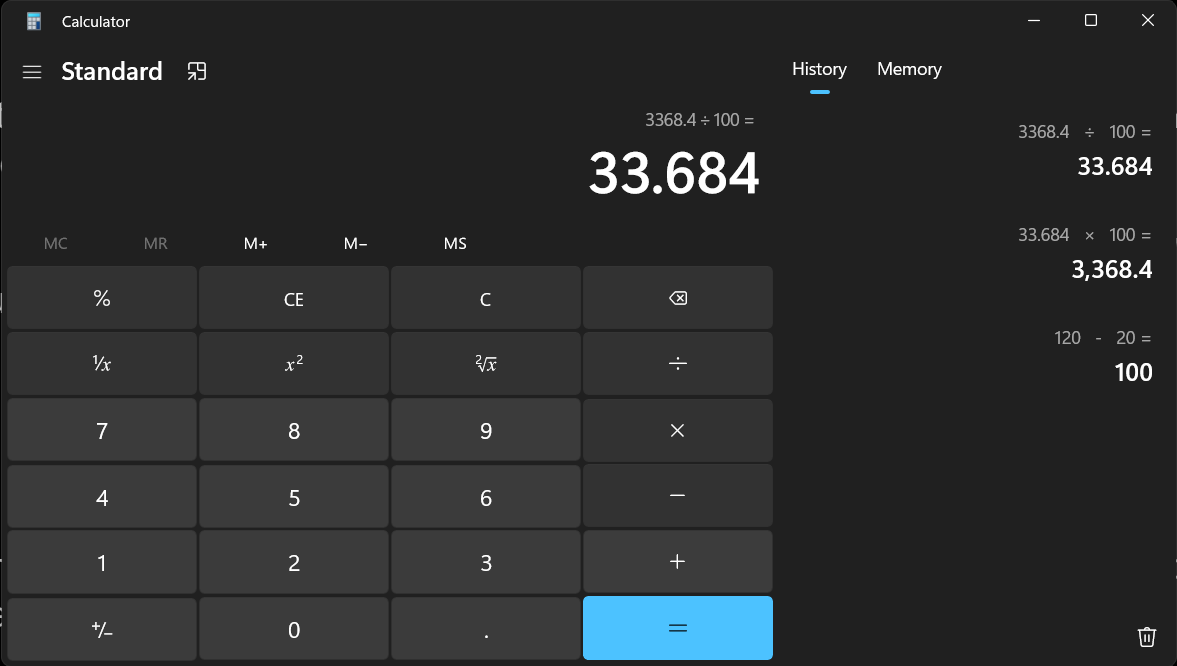Image resolution: width=1177 pixels, height=666 pixels.
Task: Maximize the Calculator window
Action: 1091,20
